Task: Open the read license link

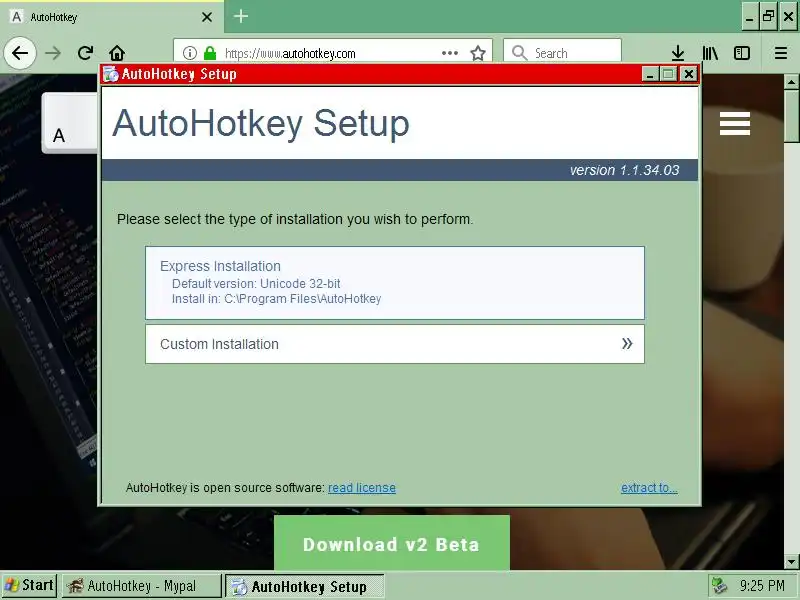Action: click(x=362, y=488)
